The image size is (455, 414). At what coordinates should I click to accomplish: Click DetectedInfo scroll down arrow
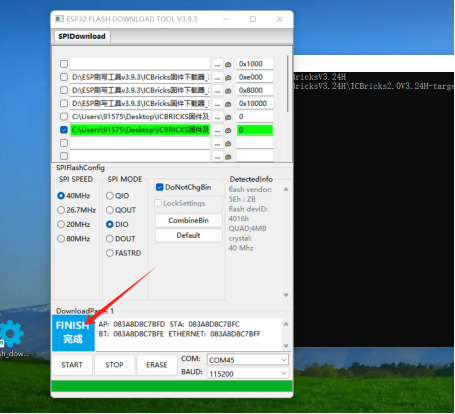pyautogui.click(x=286, y=295)
